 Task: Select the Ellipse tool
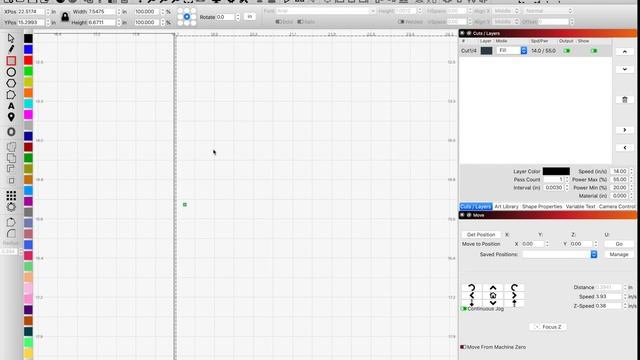click(x=11, y=72)
